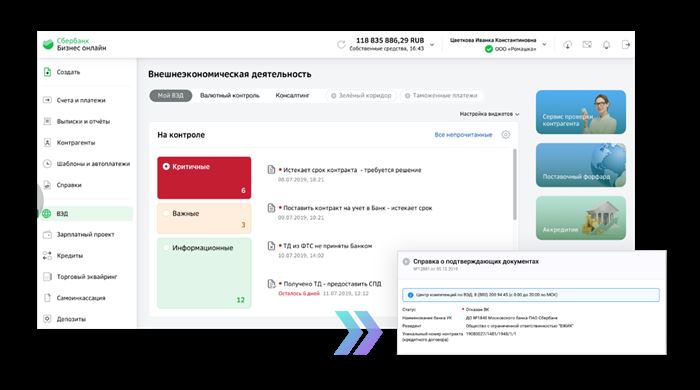Open Справки sidebar icon
This screenshot has width=700, height=390.
click(x=47, y=185)
